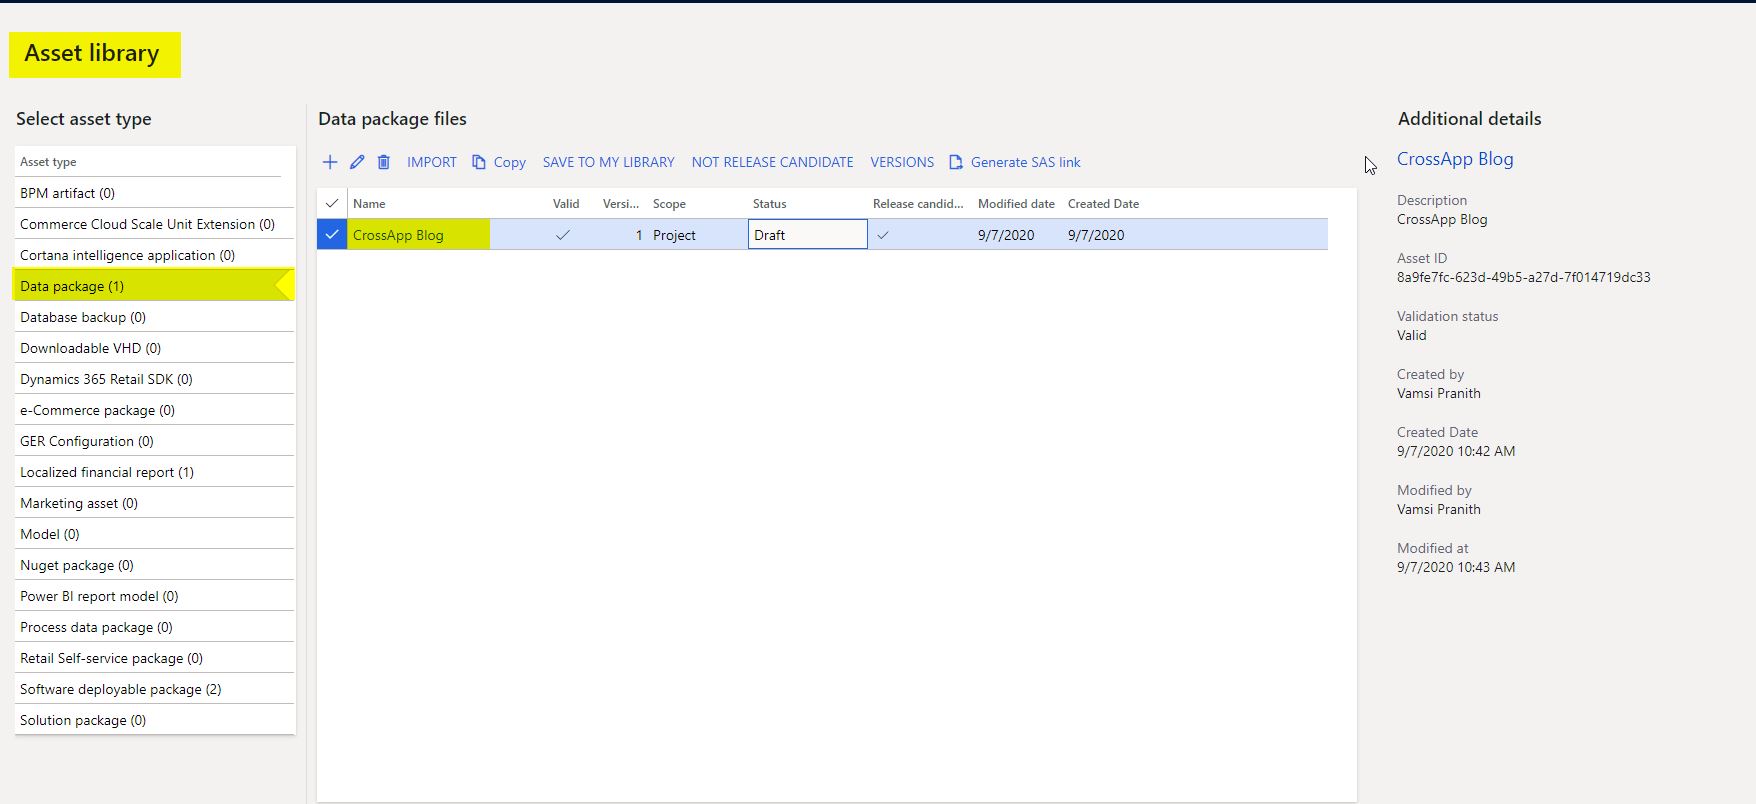Image resolution: width=1756 pixels, height=804 pixels.
Task: Click NOT RELEASE CANDIDATE button
Action: pos(772,162)
